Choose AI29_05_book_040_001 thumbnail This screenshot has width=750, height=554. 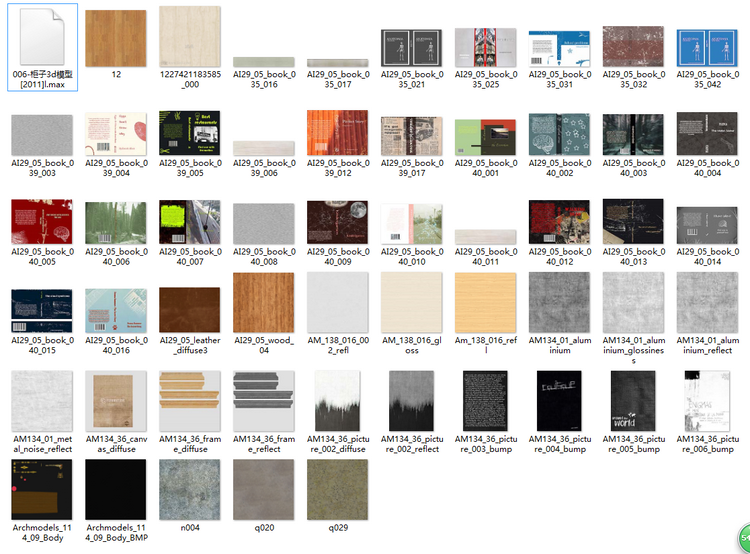pyautogui.click(x=485, y=137)
